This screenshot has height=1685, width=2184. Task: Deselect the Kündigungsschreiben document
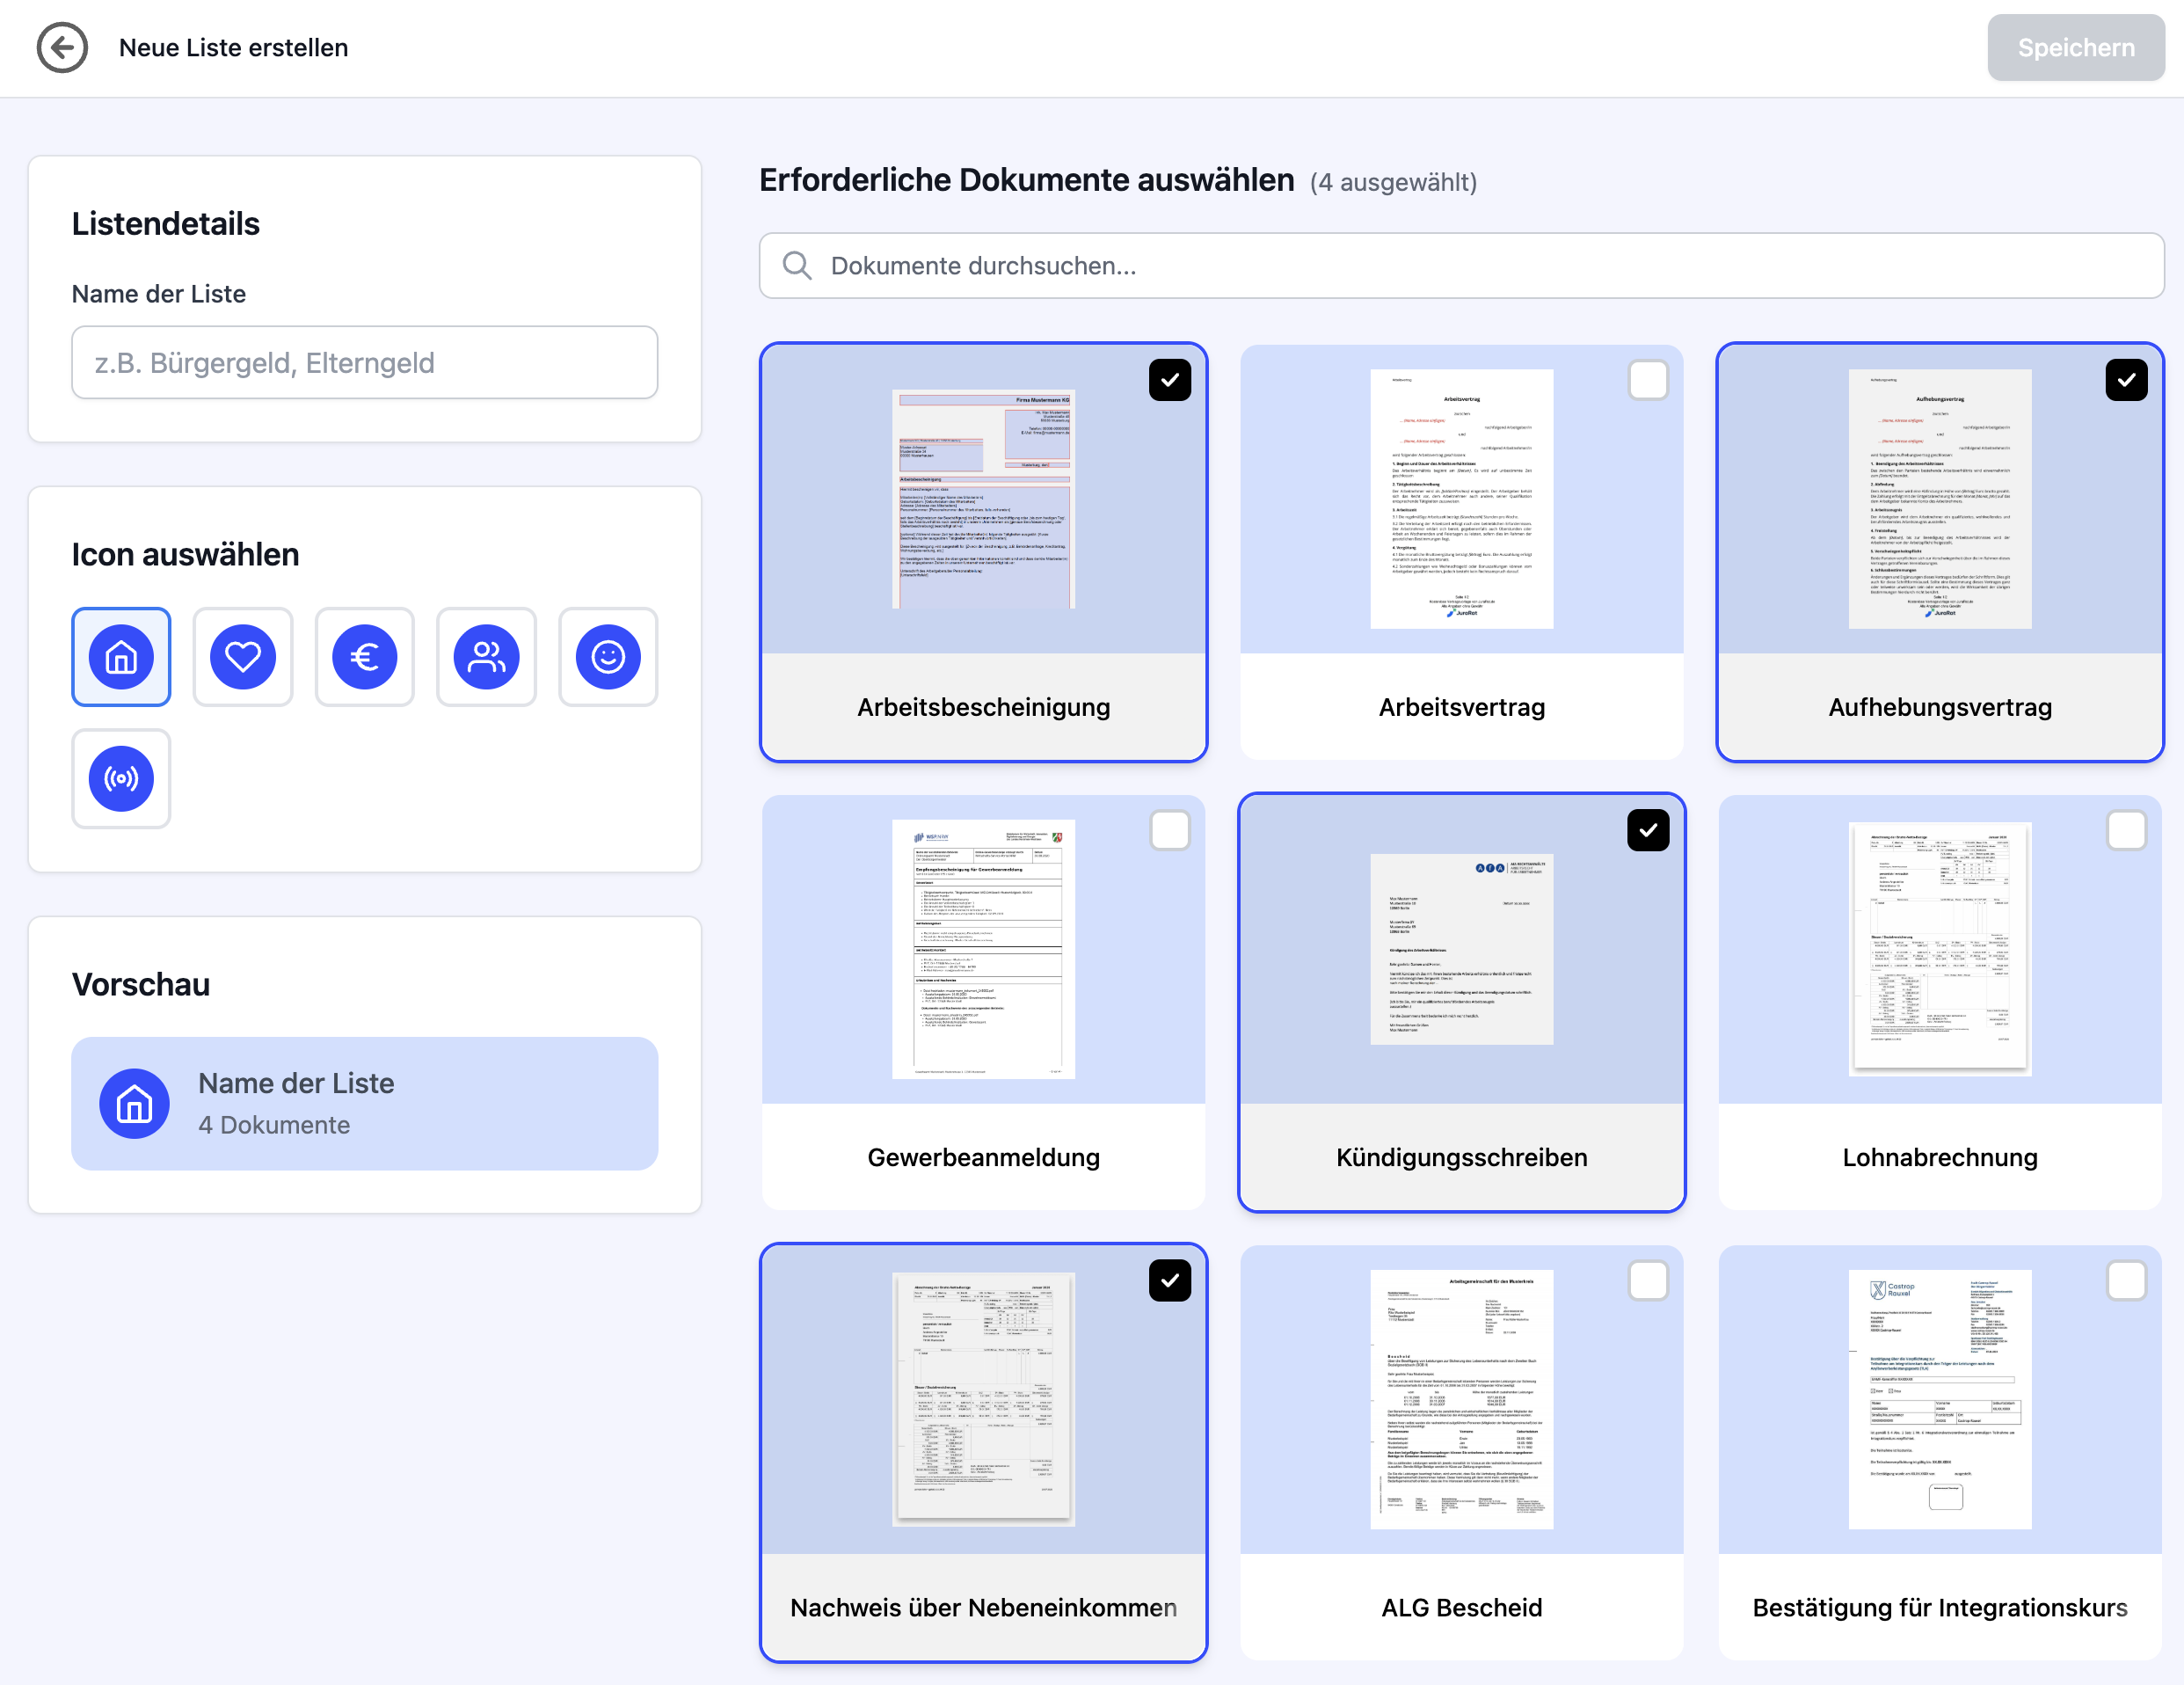(1648, 830)
